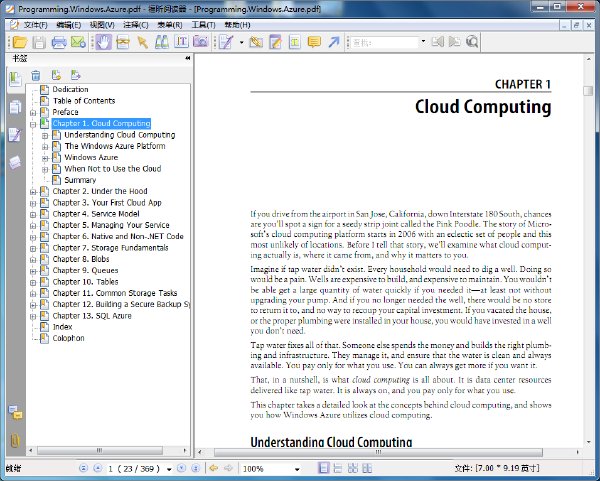Image resolution: width=600 pixels, height=481 pixels.
Task: Select the Index bookmark
Action: click(62, 327)
